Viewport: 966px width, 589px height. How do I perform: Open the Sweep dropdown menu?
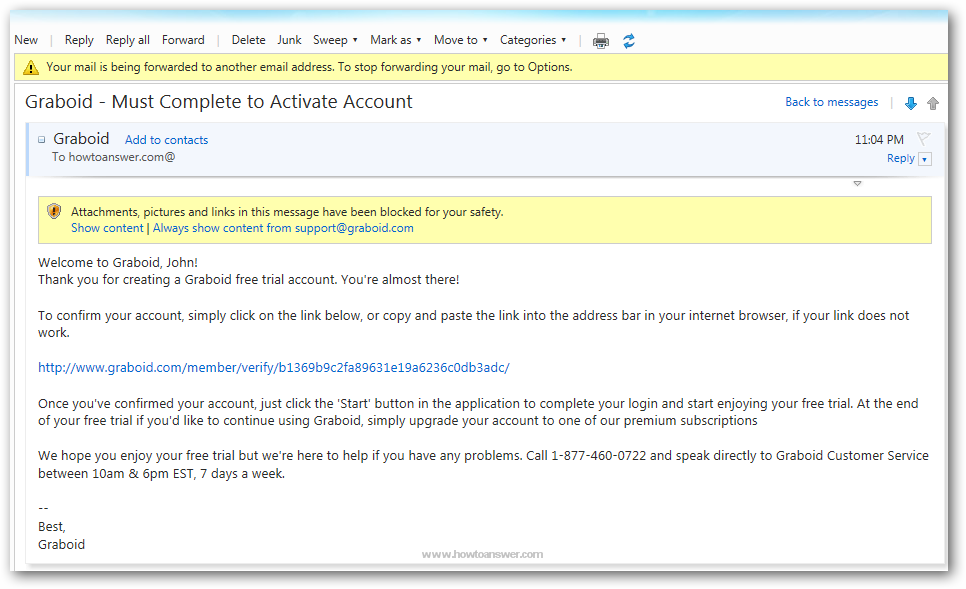click(x=335, y=40)
